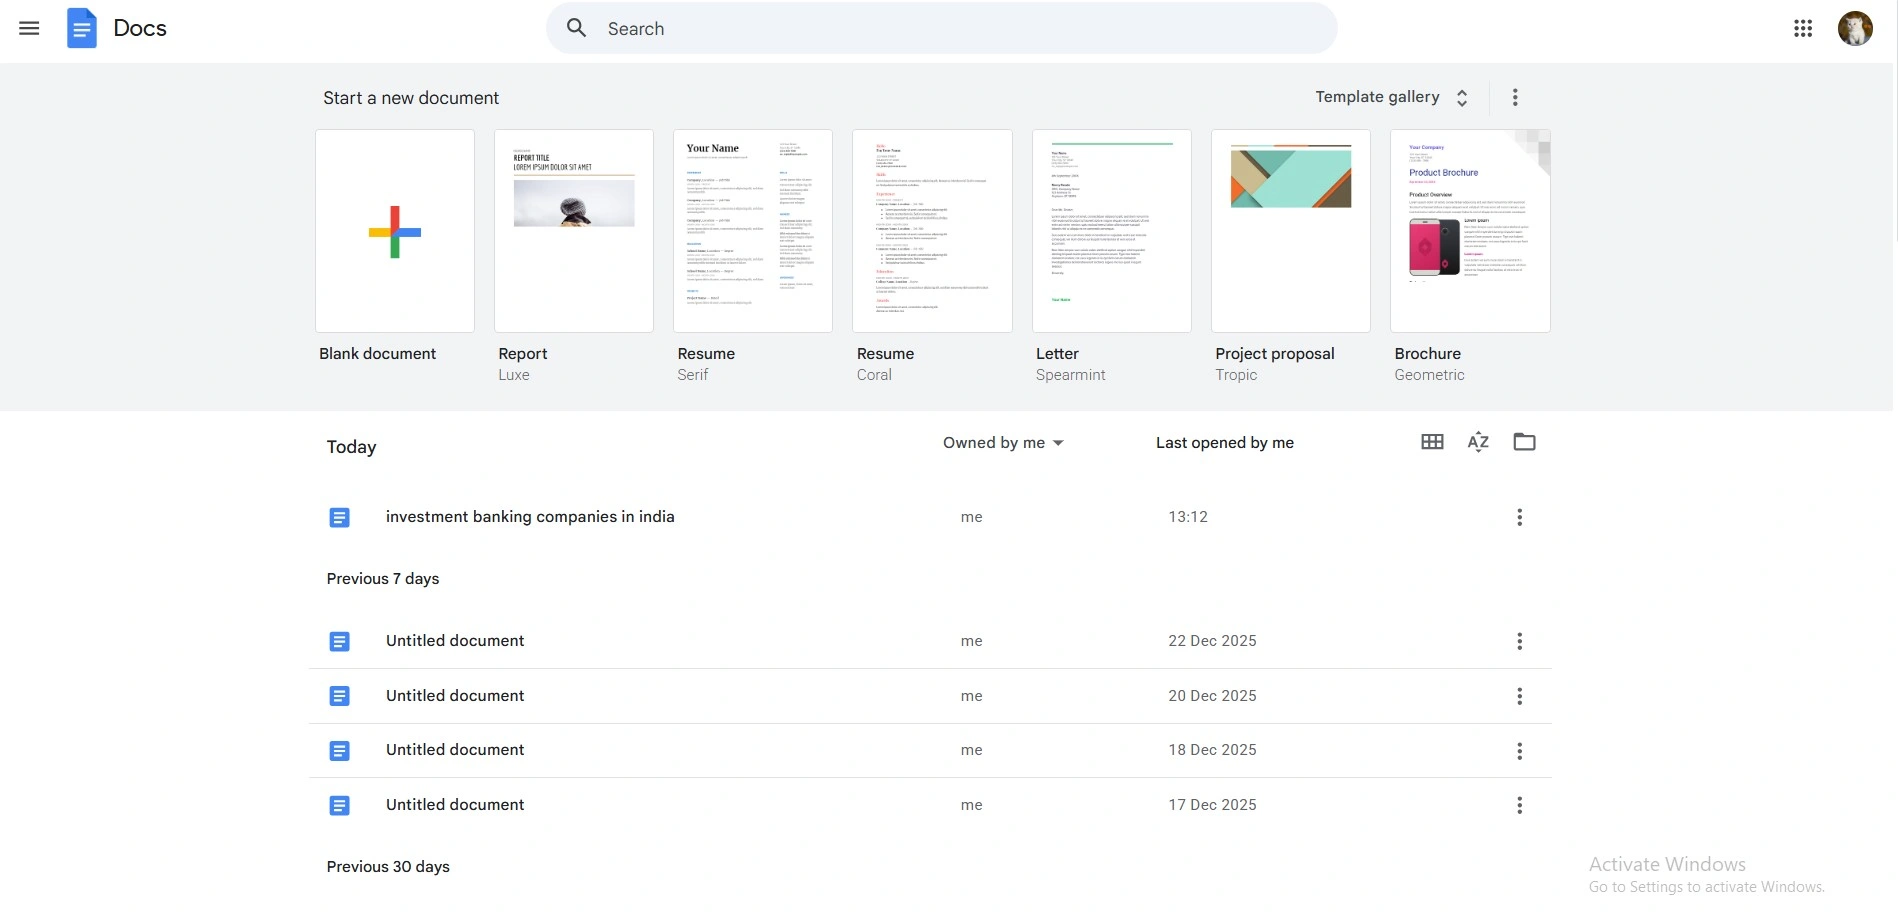The height and width of the screenshot is (912, 1898).
Task: Open file picker using the folder icon
Action: coord(1524,441)
